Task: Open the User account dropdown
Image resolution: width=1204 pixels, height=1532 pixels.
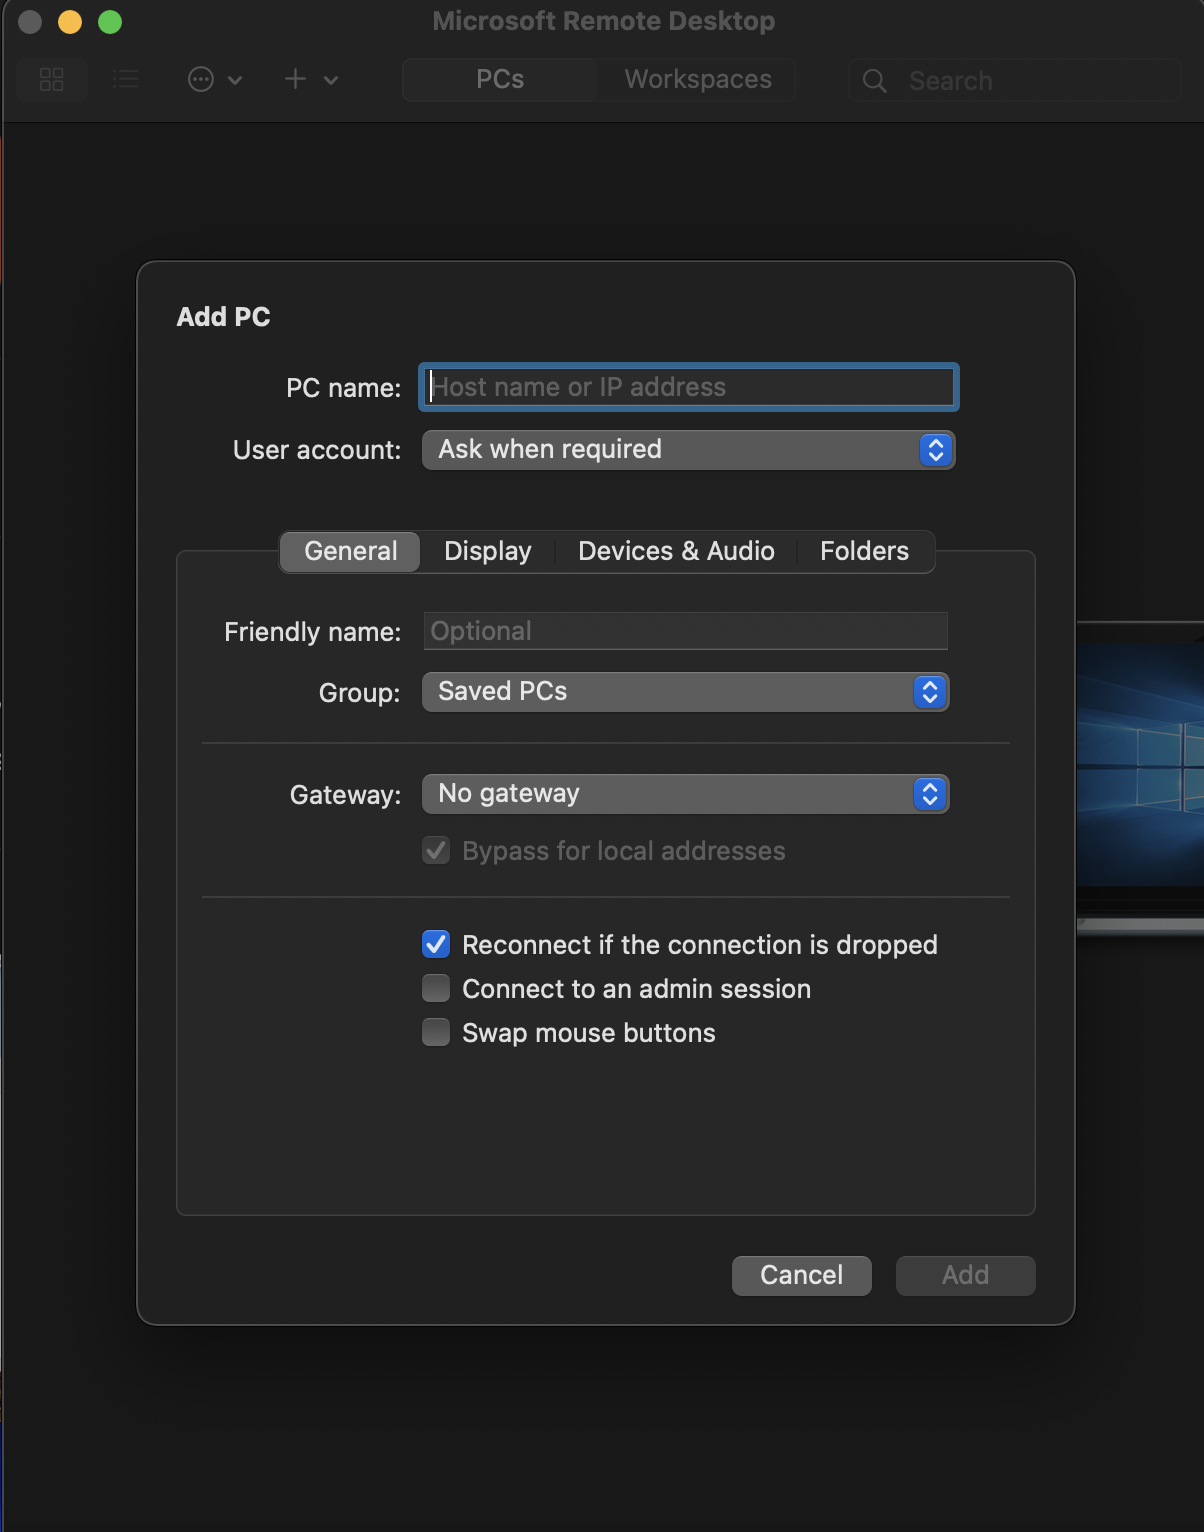Action: [x=689, y=450]
